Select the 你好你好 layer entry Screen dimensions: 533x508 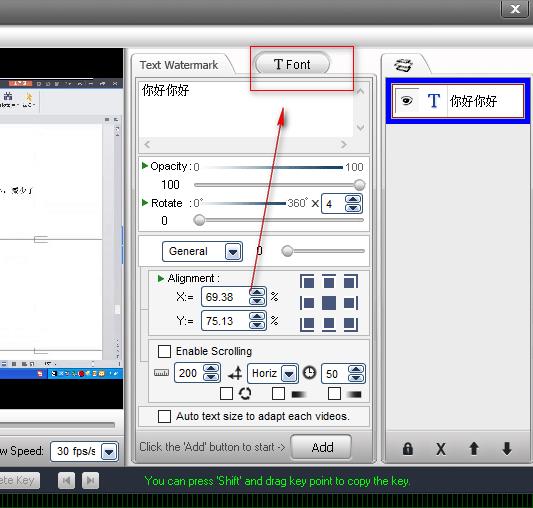(x=458, y=101)
